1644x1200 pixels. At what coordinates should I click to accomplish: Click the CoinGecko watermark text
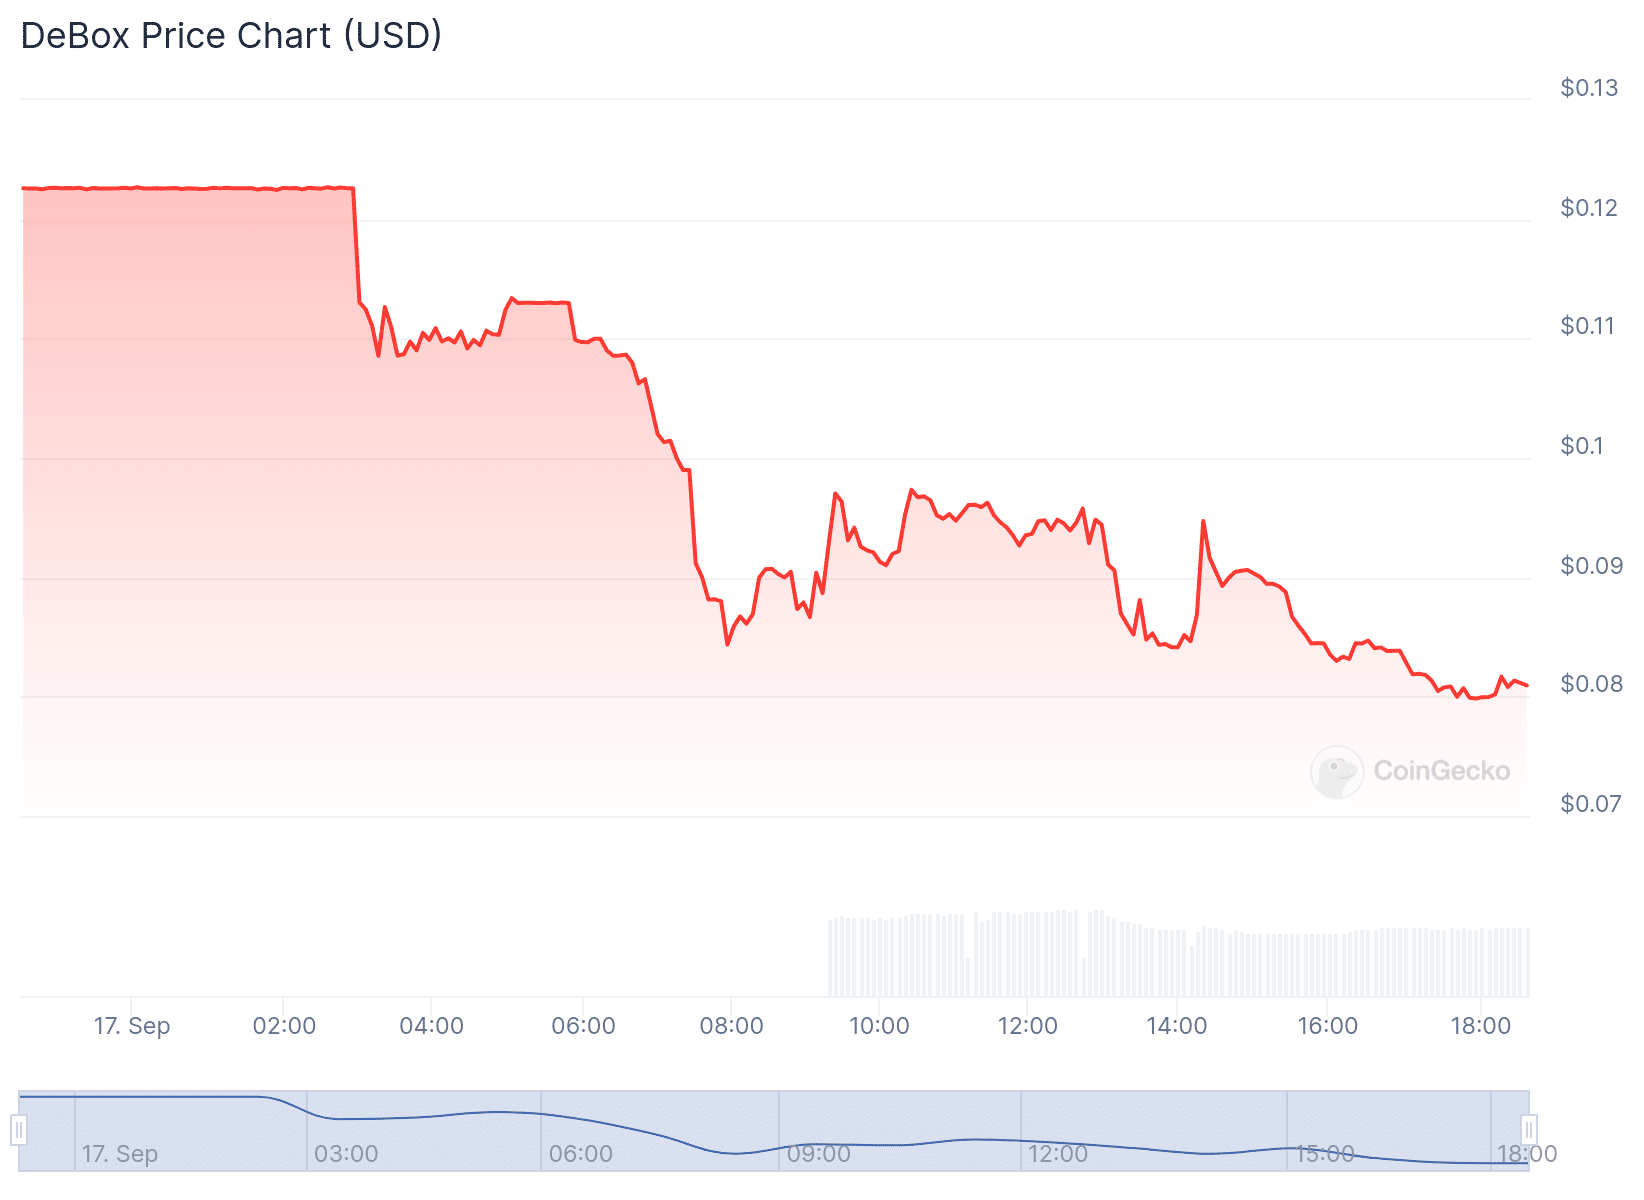(x=1441, y=771)
